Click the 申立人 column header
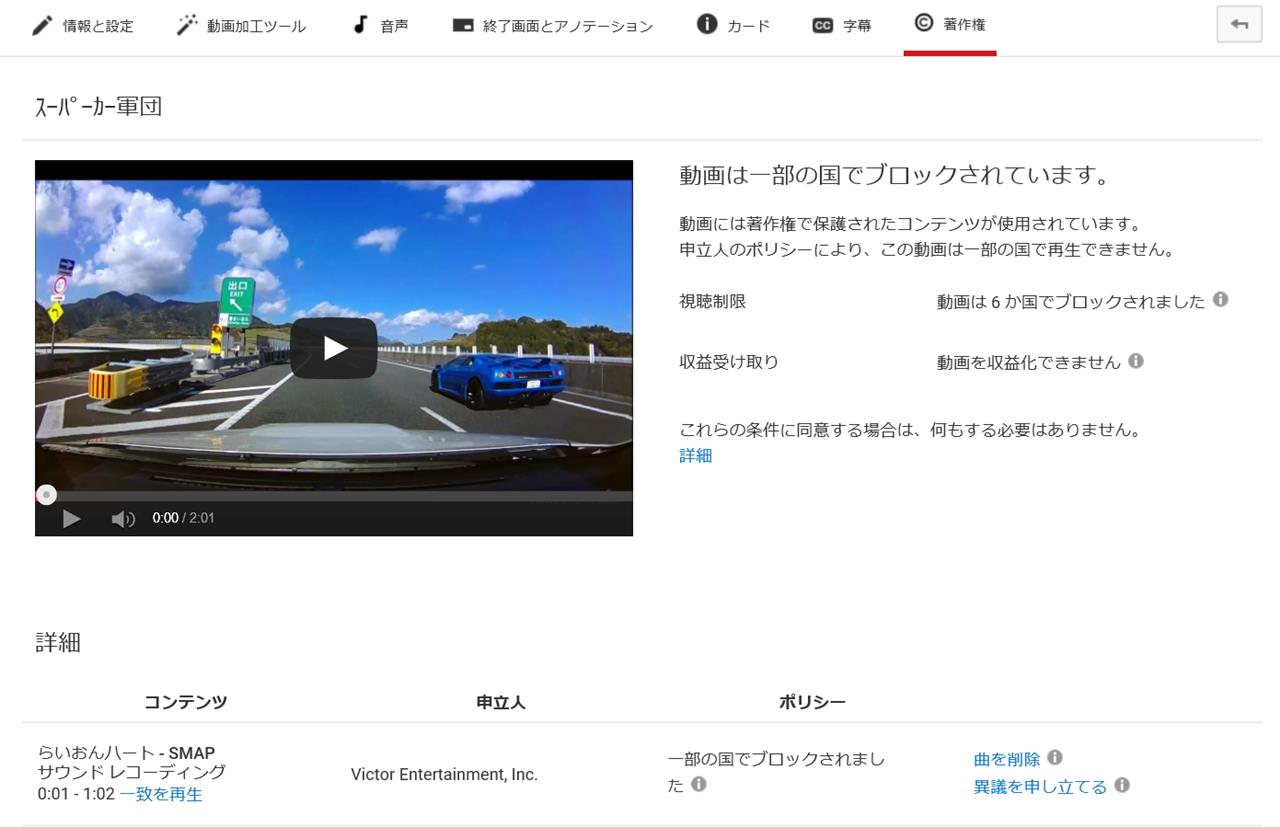Image resolution: width=1280 pixels, height=827 pixels. [x=501, y=702]
